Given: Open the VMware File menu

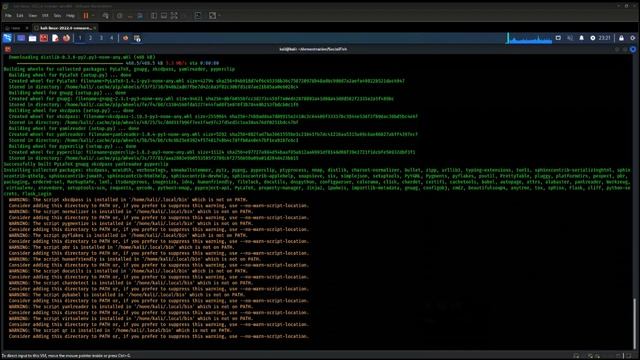Looking at the screenshot, I should (8, 16).
